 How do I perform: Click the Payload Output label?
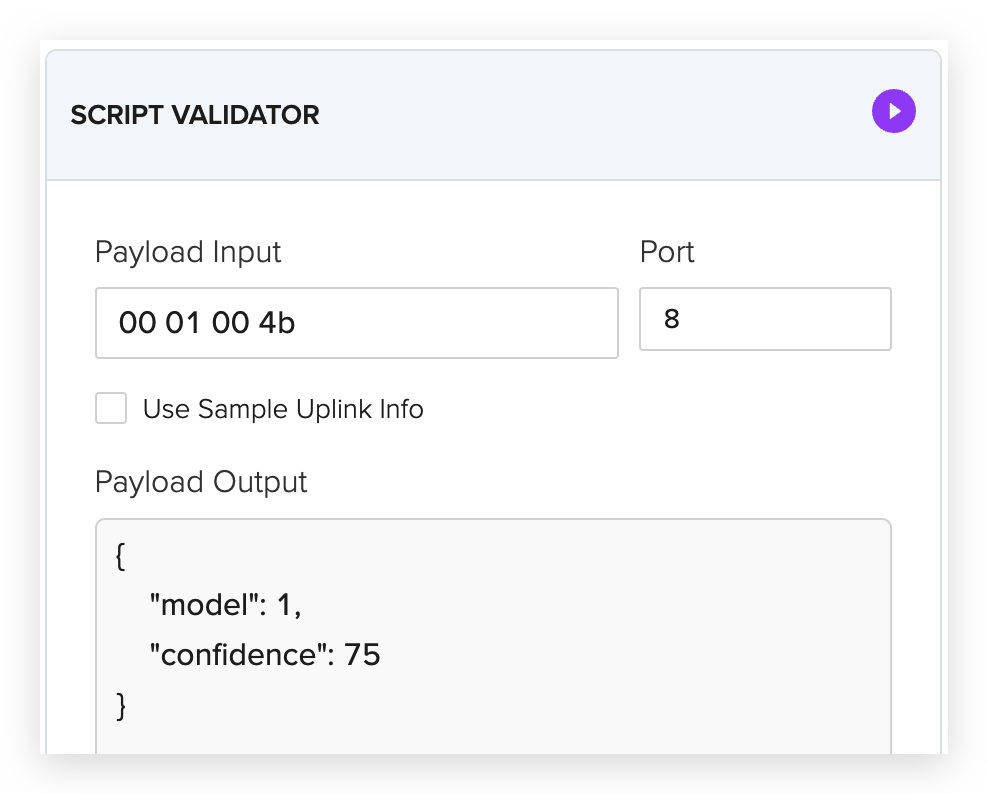coord(201,482)
